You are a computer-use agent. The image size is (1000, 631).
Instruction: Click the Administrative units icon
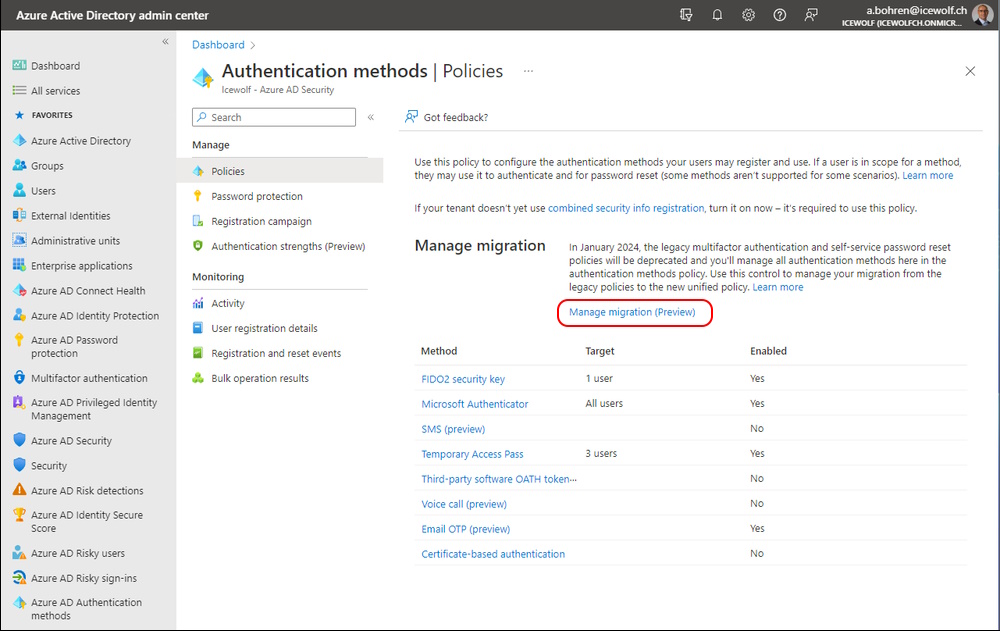(x=19, y=240)
